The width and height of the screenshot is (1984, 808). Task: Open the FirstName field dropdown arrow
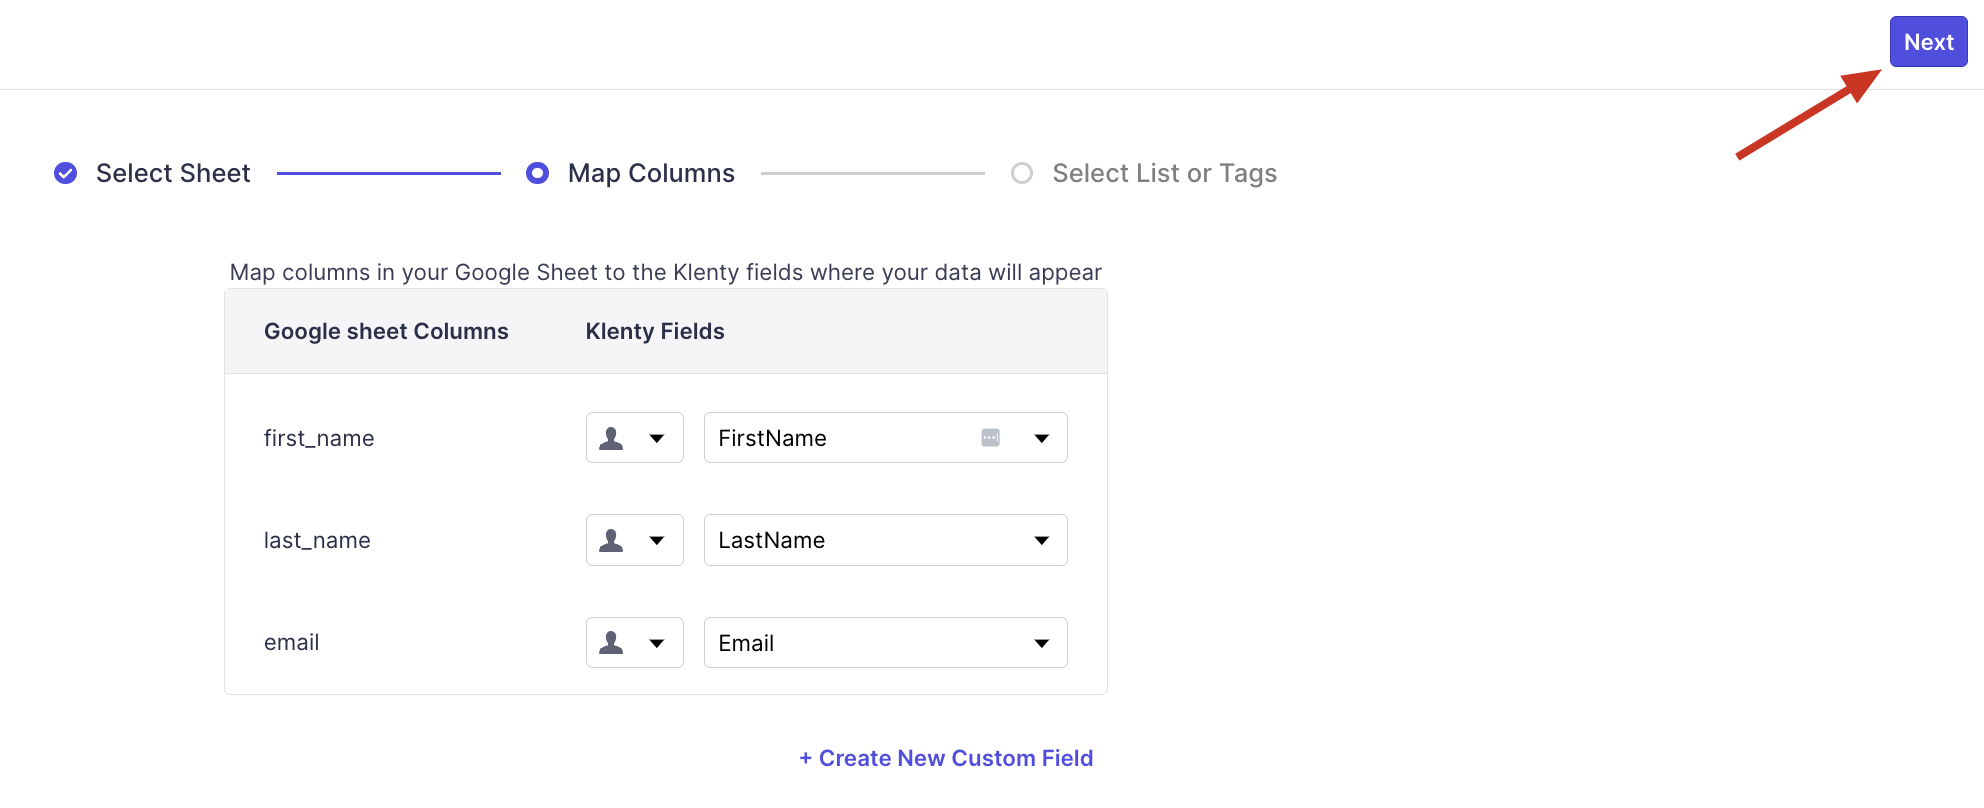[x=1041, y=438]
